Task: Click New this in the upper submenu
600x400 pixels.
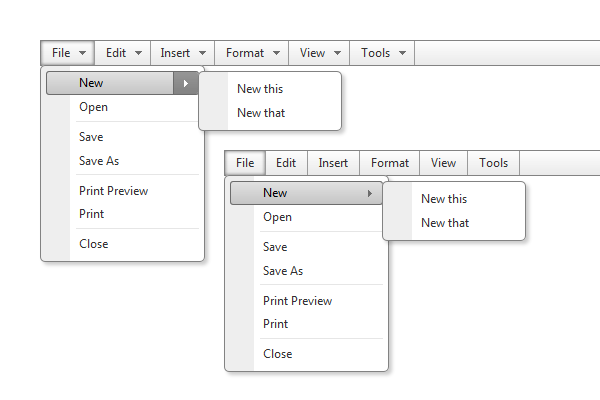Action: coord(260,89)
